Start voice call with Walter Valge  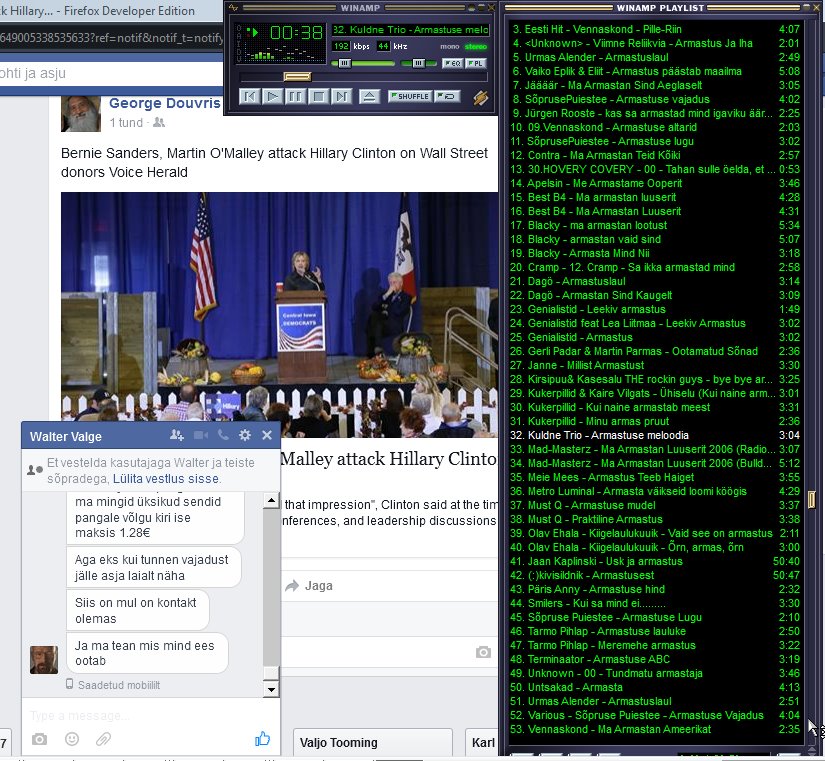(x=223, y=435)
